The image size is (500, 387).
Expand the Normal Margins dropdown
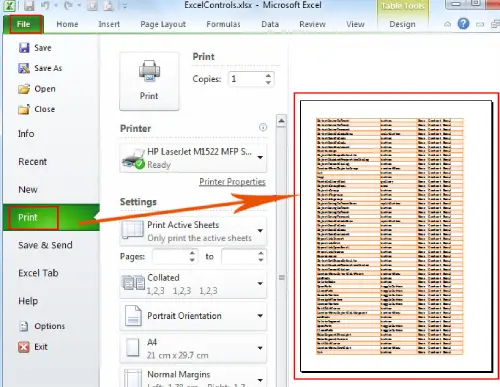click(260, 380)
